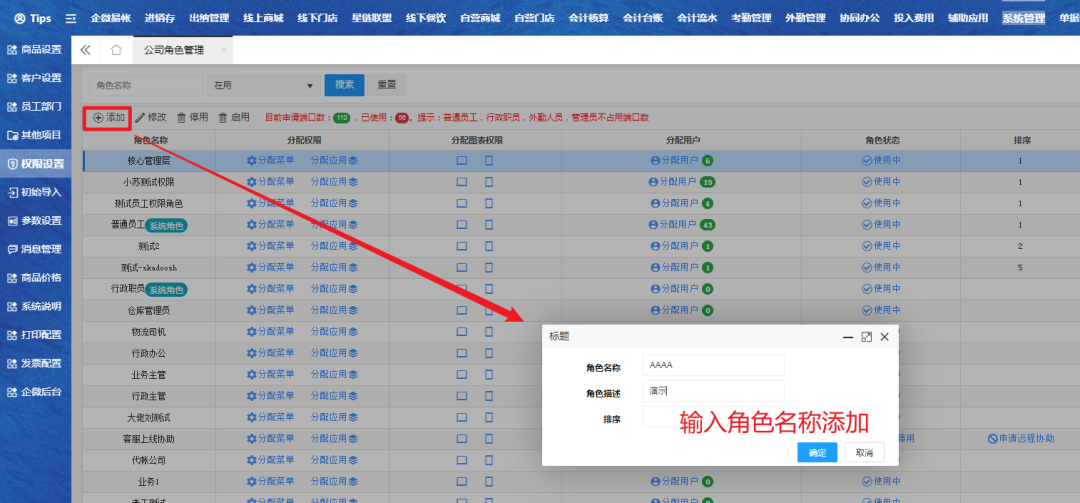The width and height of the screenshot is (1080, 503).
Task: Close the 公司角色管理 tab
Action: [x=223, y=50]
